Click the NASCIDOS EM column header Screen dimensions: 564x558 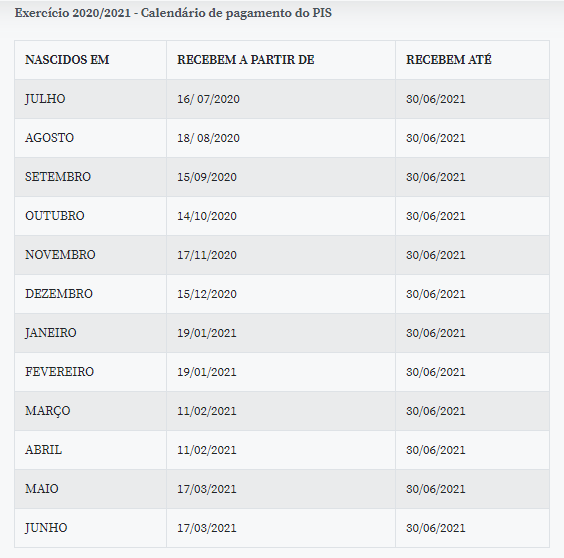(67, 60)
